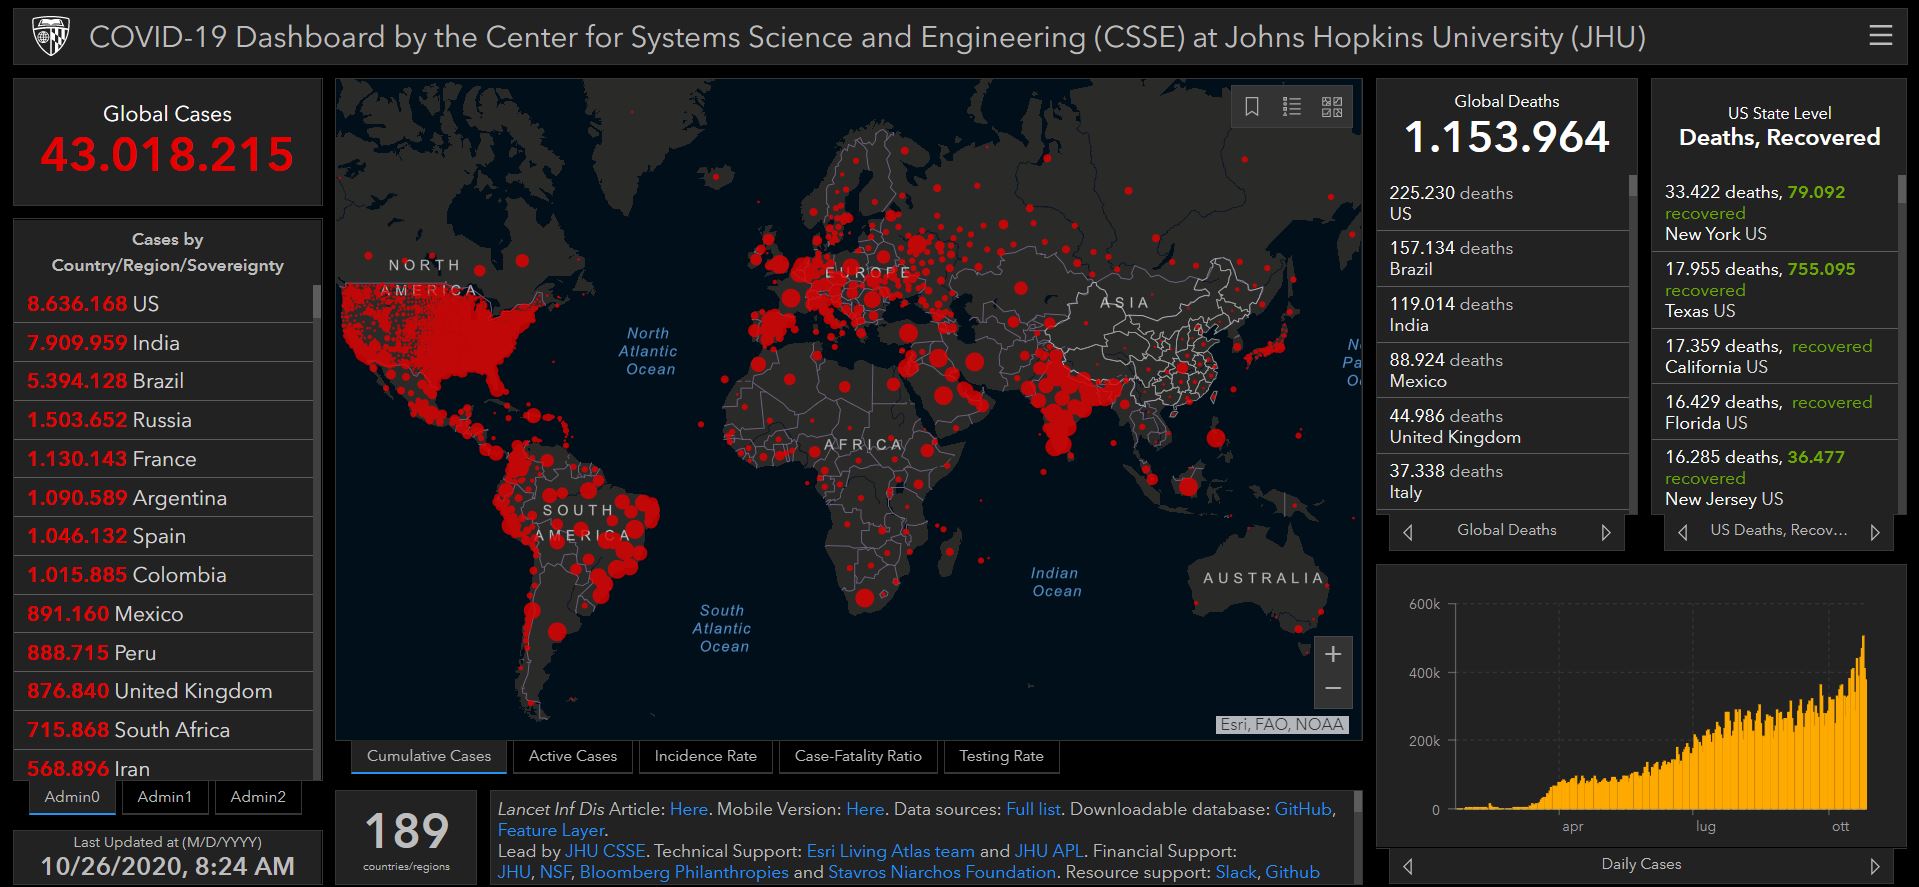Click the California US deaths entry
Screen dimensions: 1919x887
[1775, 357]
